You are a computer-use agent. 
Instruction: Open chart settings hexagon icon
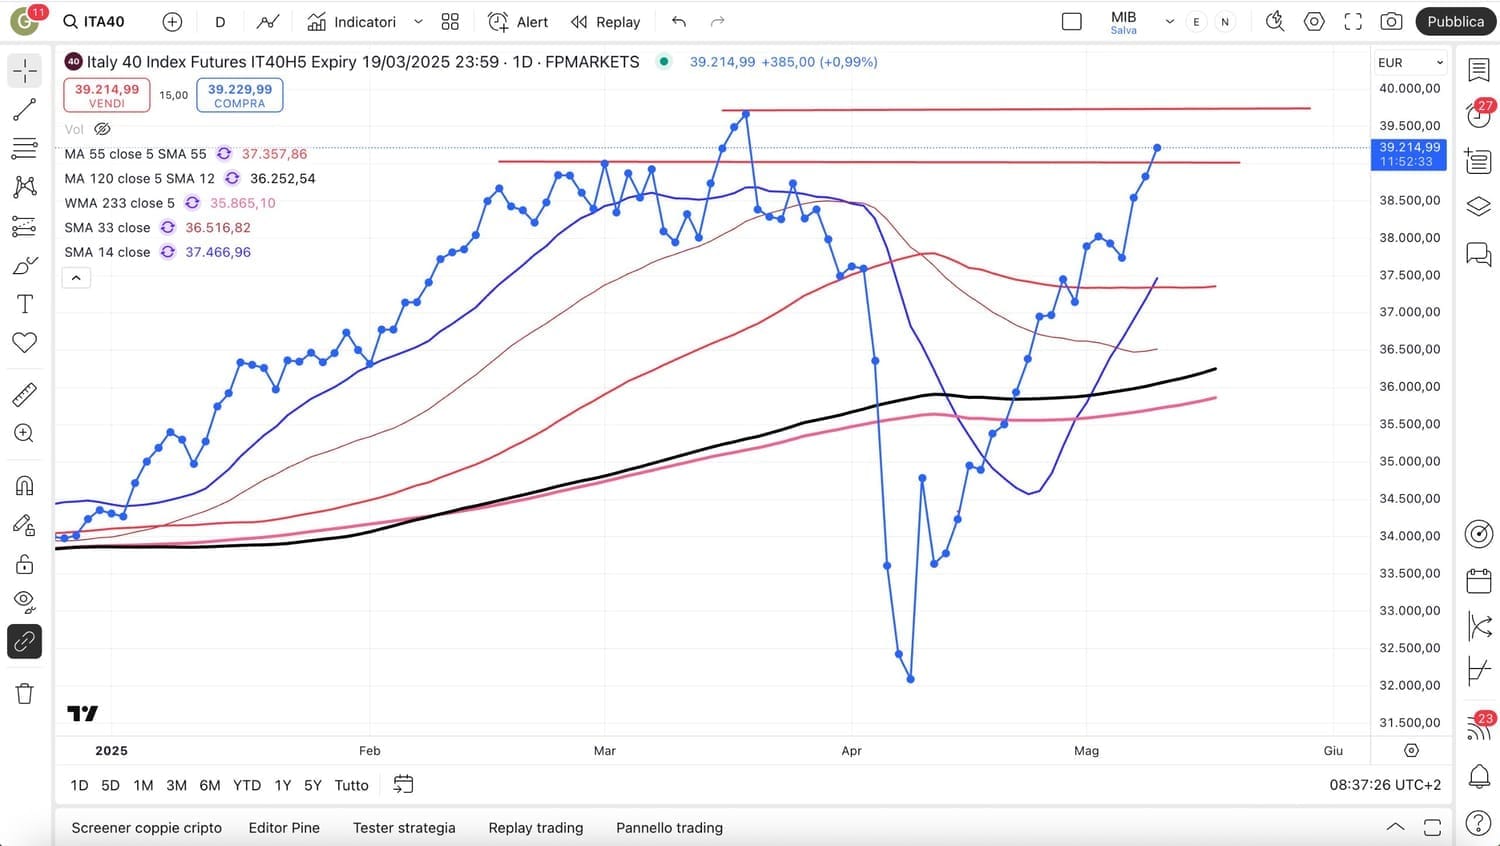click(1314, 22)
